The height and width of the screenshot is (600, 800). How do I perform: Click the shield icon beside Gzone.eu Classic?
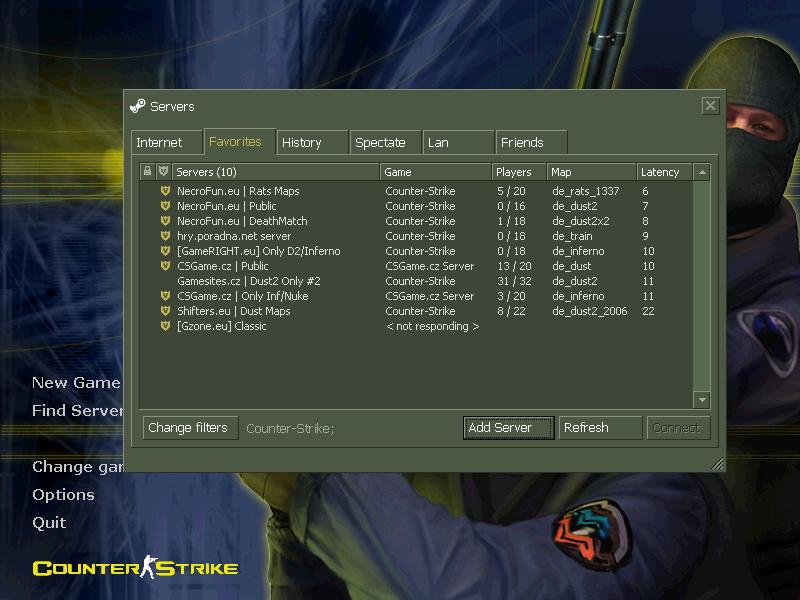pos(165,326)
